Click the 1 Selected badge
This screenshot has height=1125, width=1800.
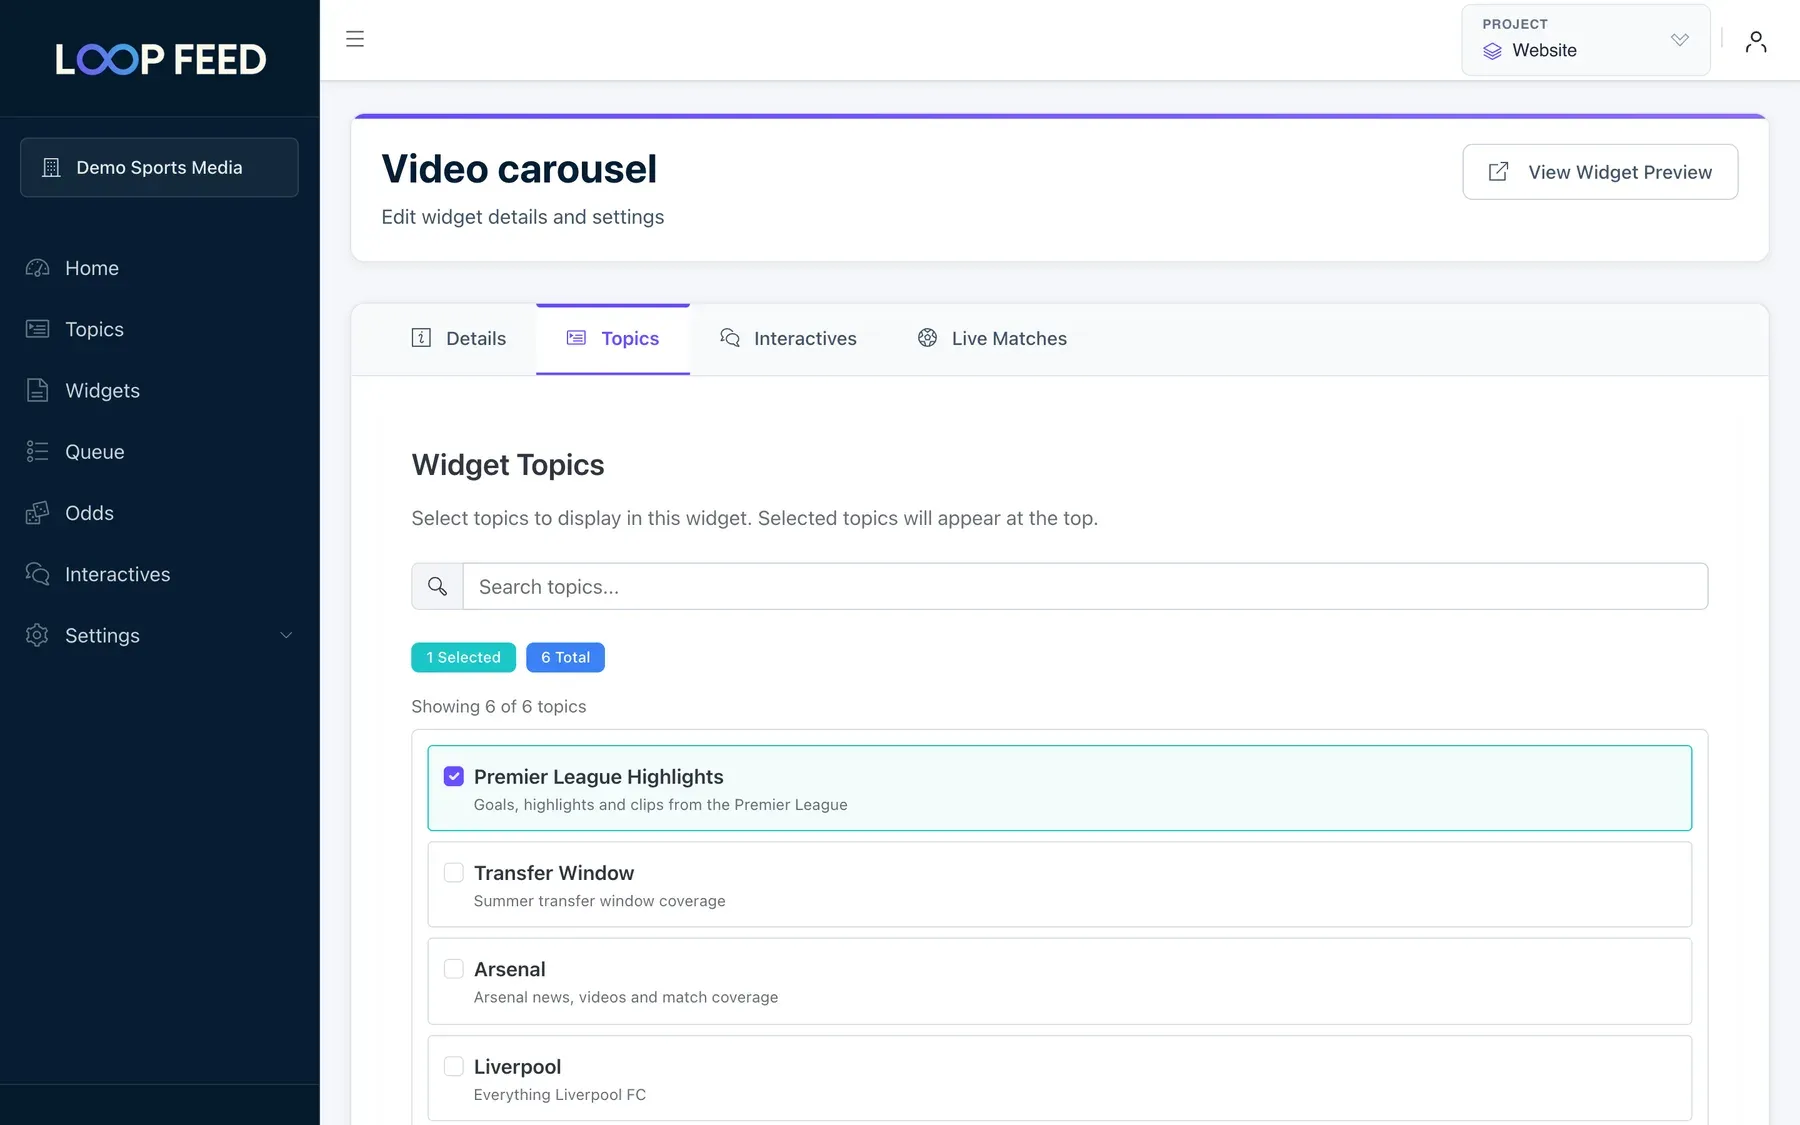[463, 657]
